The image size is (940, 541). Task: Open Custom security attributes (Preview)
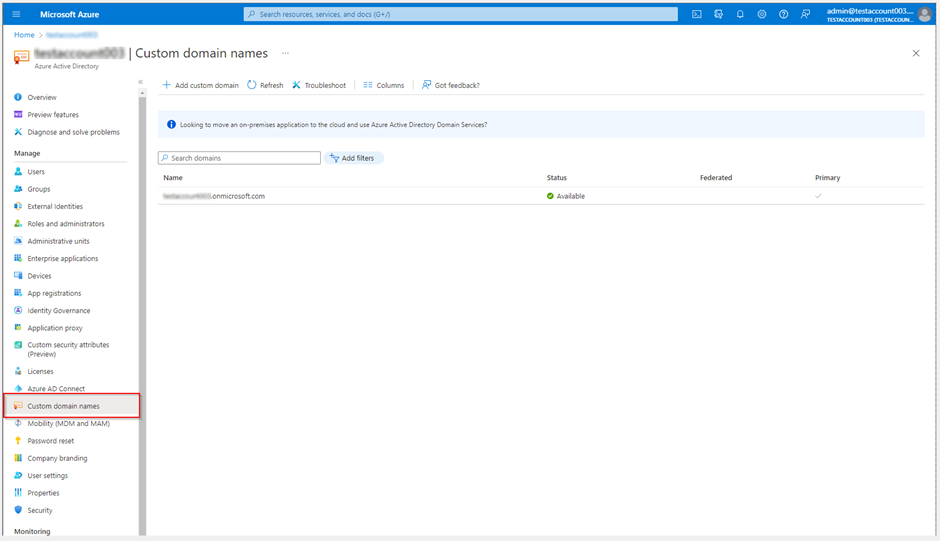pos(62,349)
